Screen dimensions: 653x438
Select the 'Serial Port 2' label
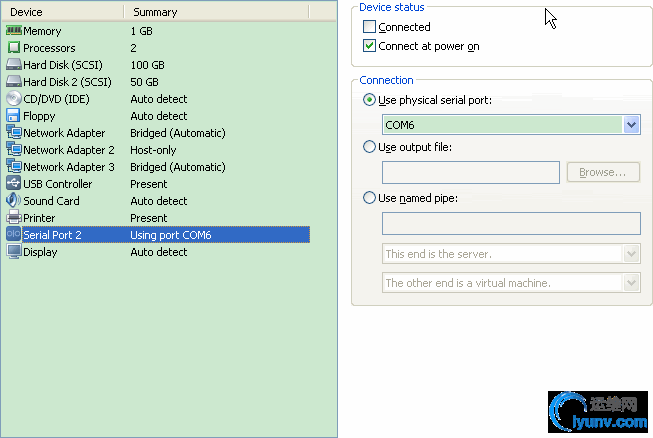tap(52, 235)
